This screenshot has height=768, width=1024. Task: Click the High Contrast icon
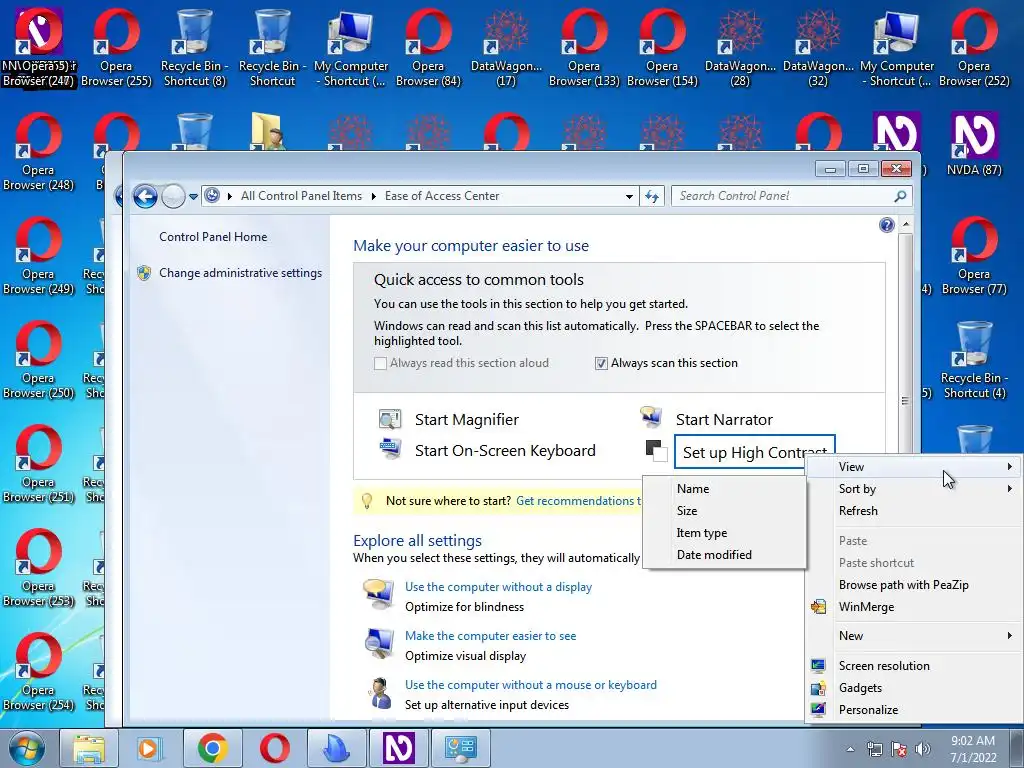pyautogui.click(x=656, y=451)
